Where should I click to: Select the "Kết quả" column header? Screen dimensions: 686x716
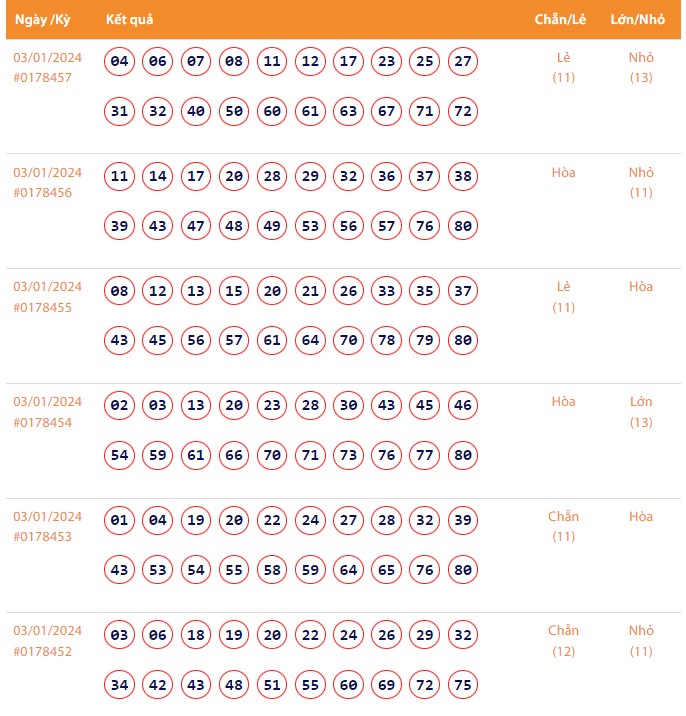129,19
